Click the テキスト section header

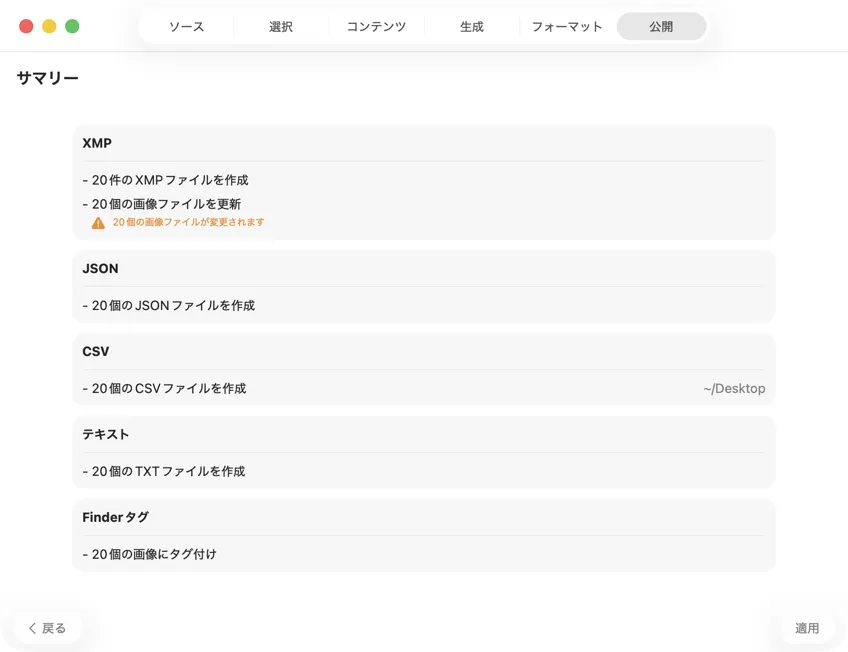tap(106, 434)
